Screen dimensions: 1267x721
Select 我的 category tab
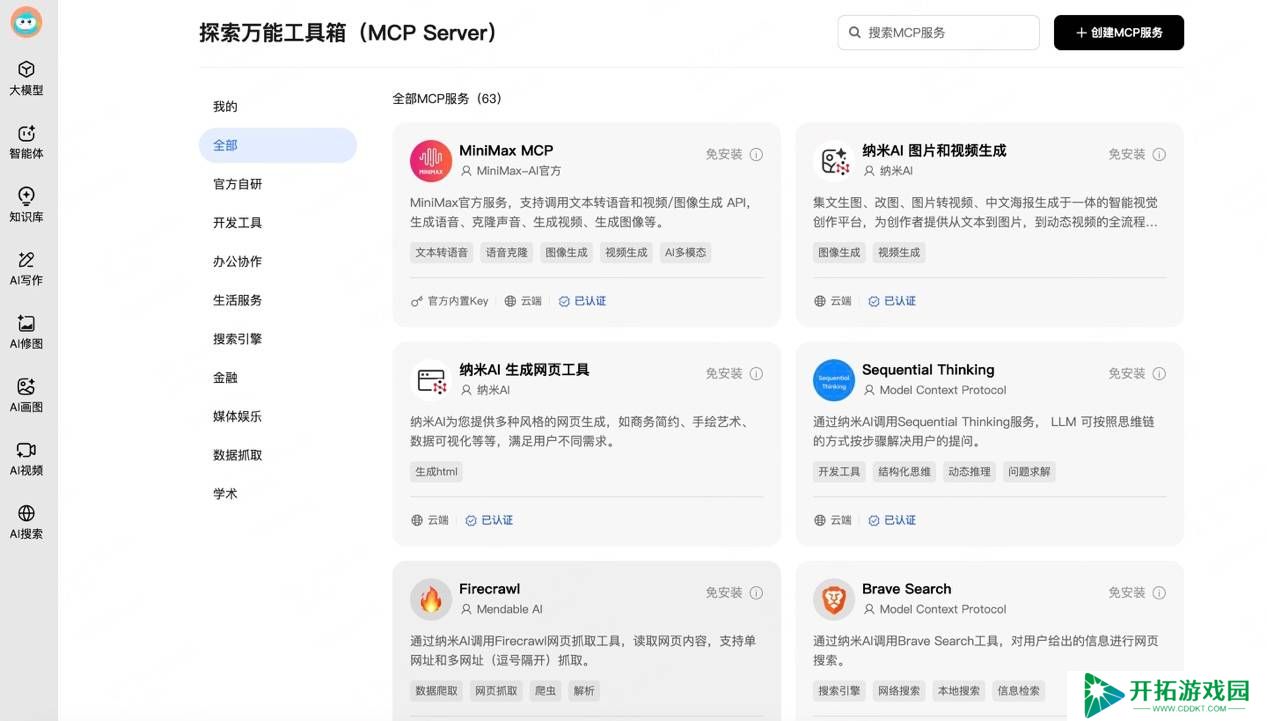coord(278,106)
